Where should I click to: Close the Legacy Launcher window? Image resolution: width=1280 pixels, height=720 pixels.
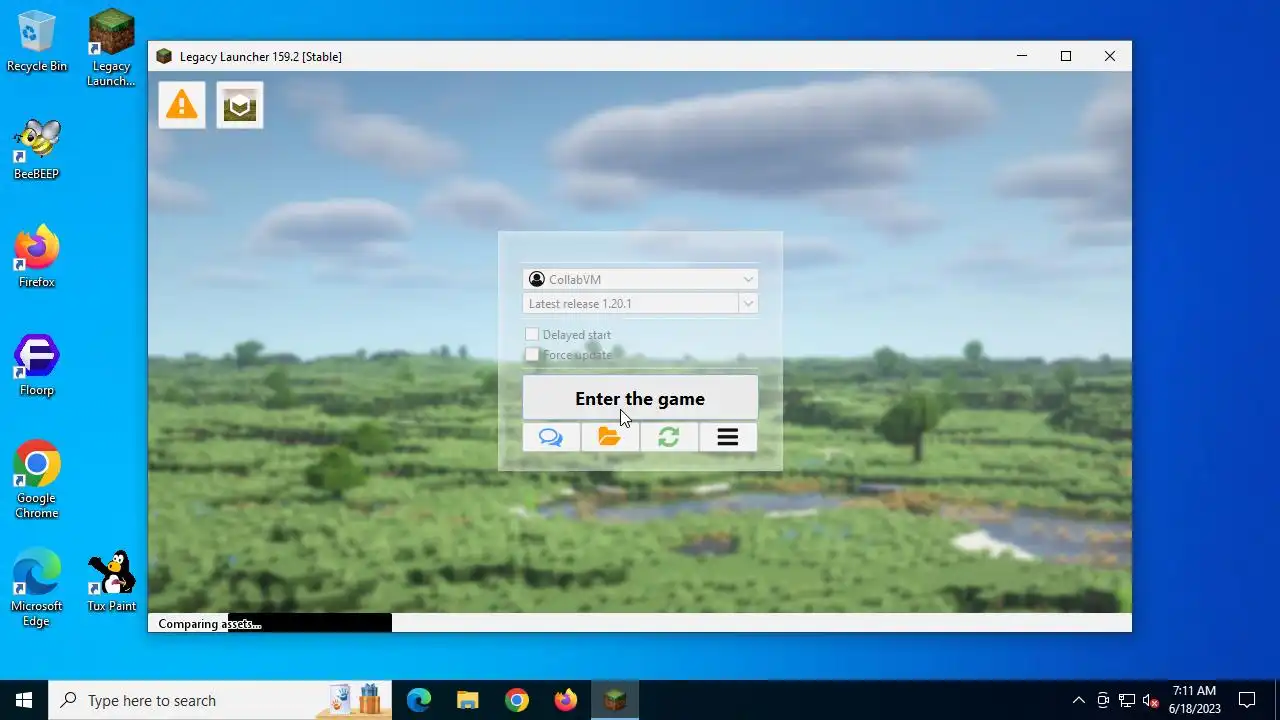point(1110,56)
